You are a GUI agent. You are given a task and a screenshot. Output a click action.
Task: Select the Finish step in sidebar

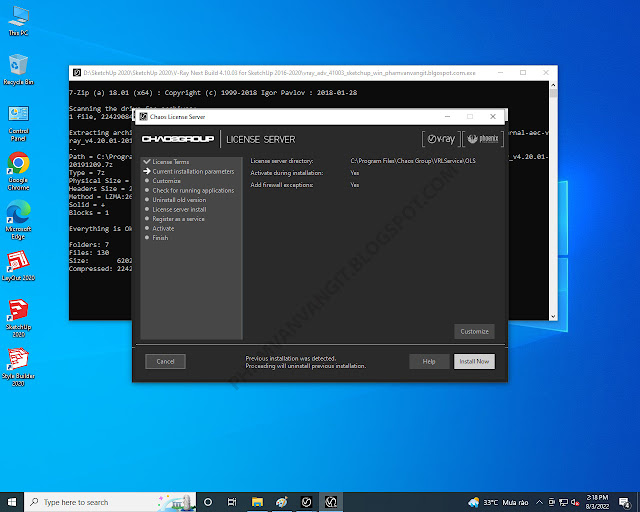coord(160,238)
